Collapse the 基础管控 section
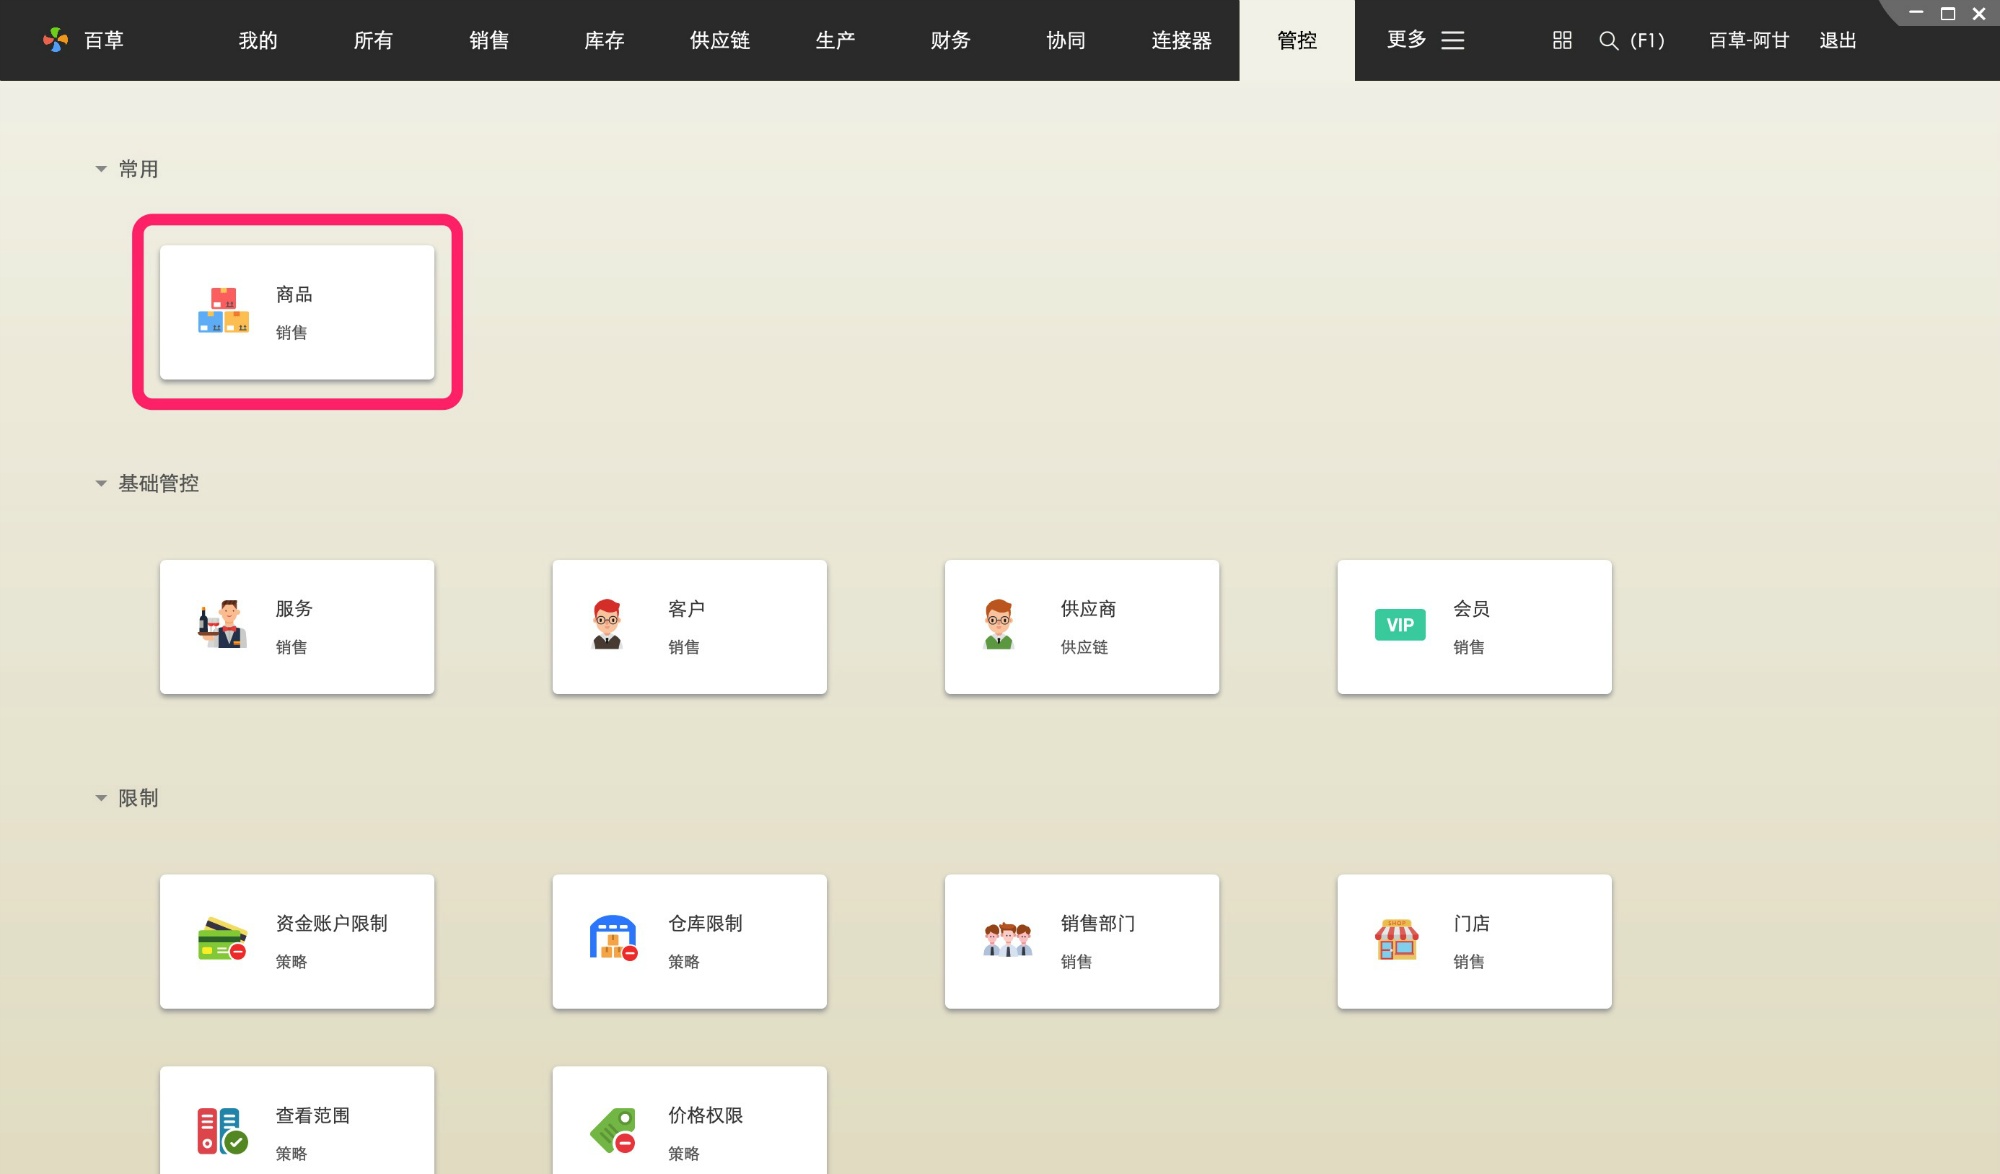Viewport: 2000px width, 1174px height. [x=101, y=483]
